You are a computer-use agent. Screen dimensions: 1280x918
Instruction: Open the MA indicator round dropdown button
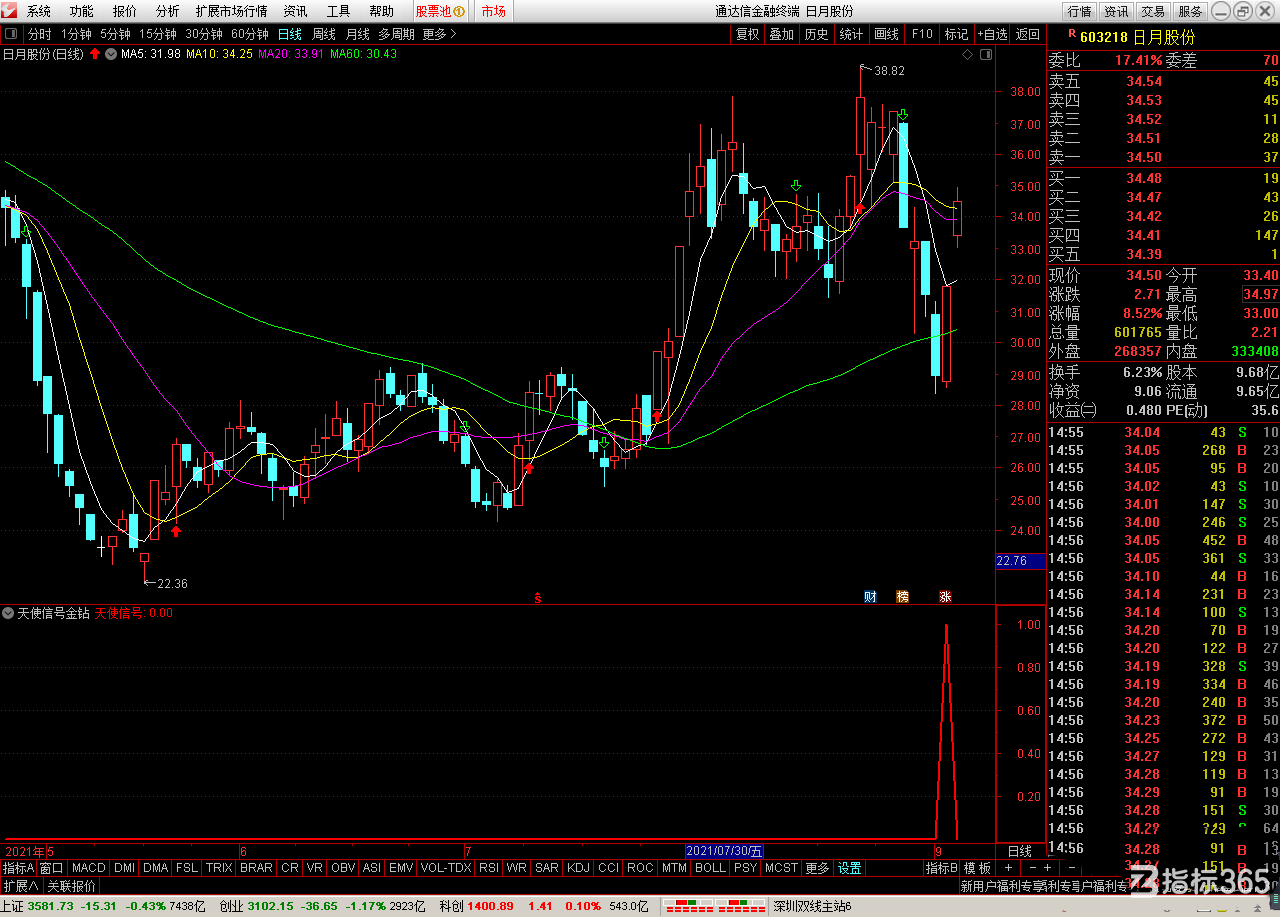pyautogui.click(x=110, y=54)
